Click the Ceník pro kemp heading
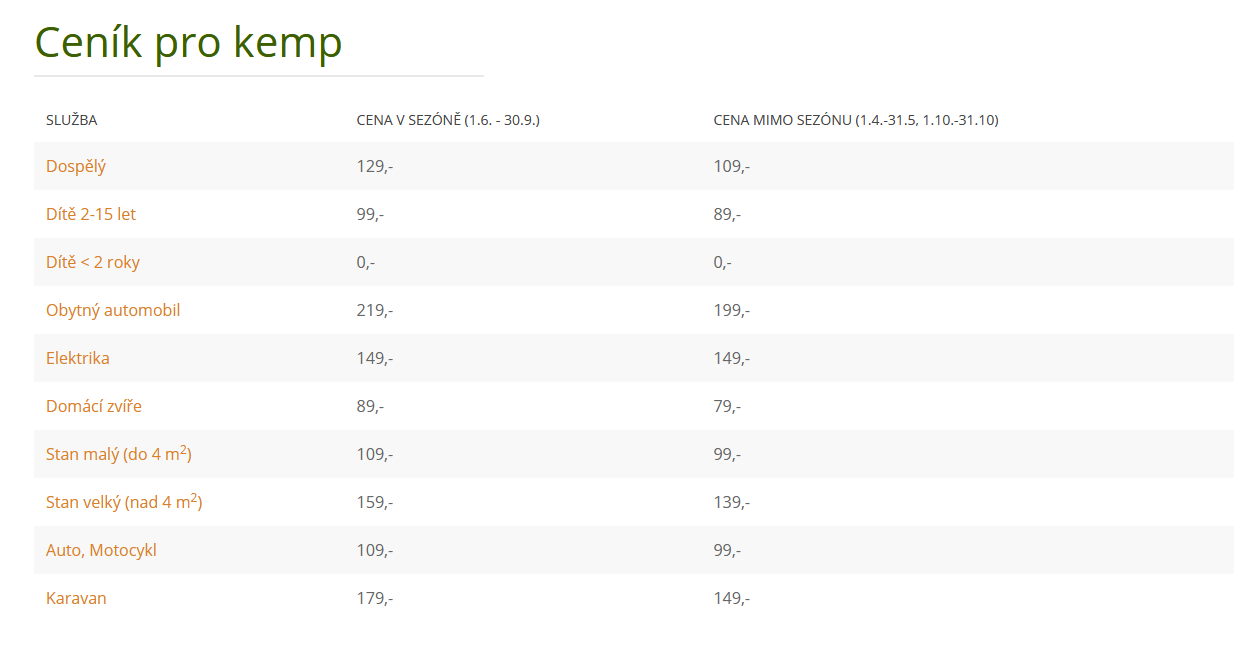1239x659 pixels. tap(188, 42)
